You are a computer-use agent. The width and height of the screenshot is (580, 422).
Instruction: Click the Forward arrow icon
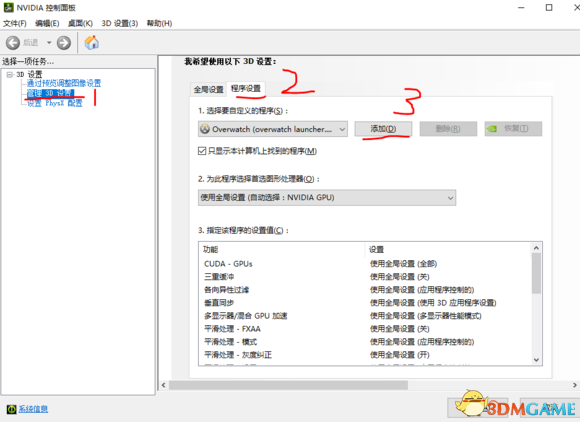pyautogui.click(x=64, y=43)
